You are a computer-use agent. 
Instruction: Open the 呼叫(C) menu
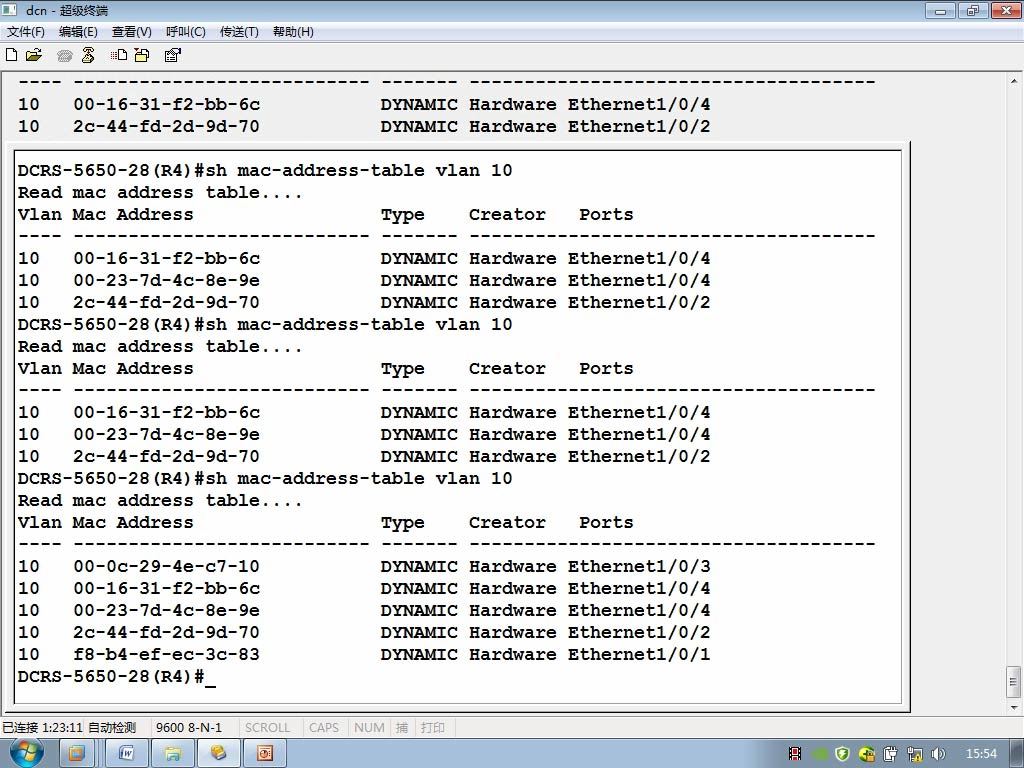(185, 31)
